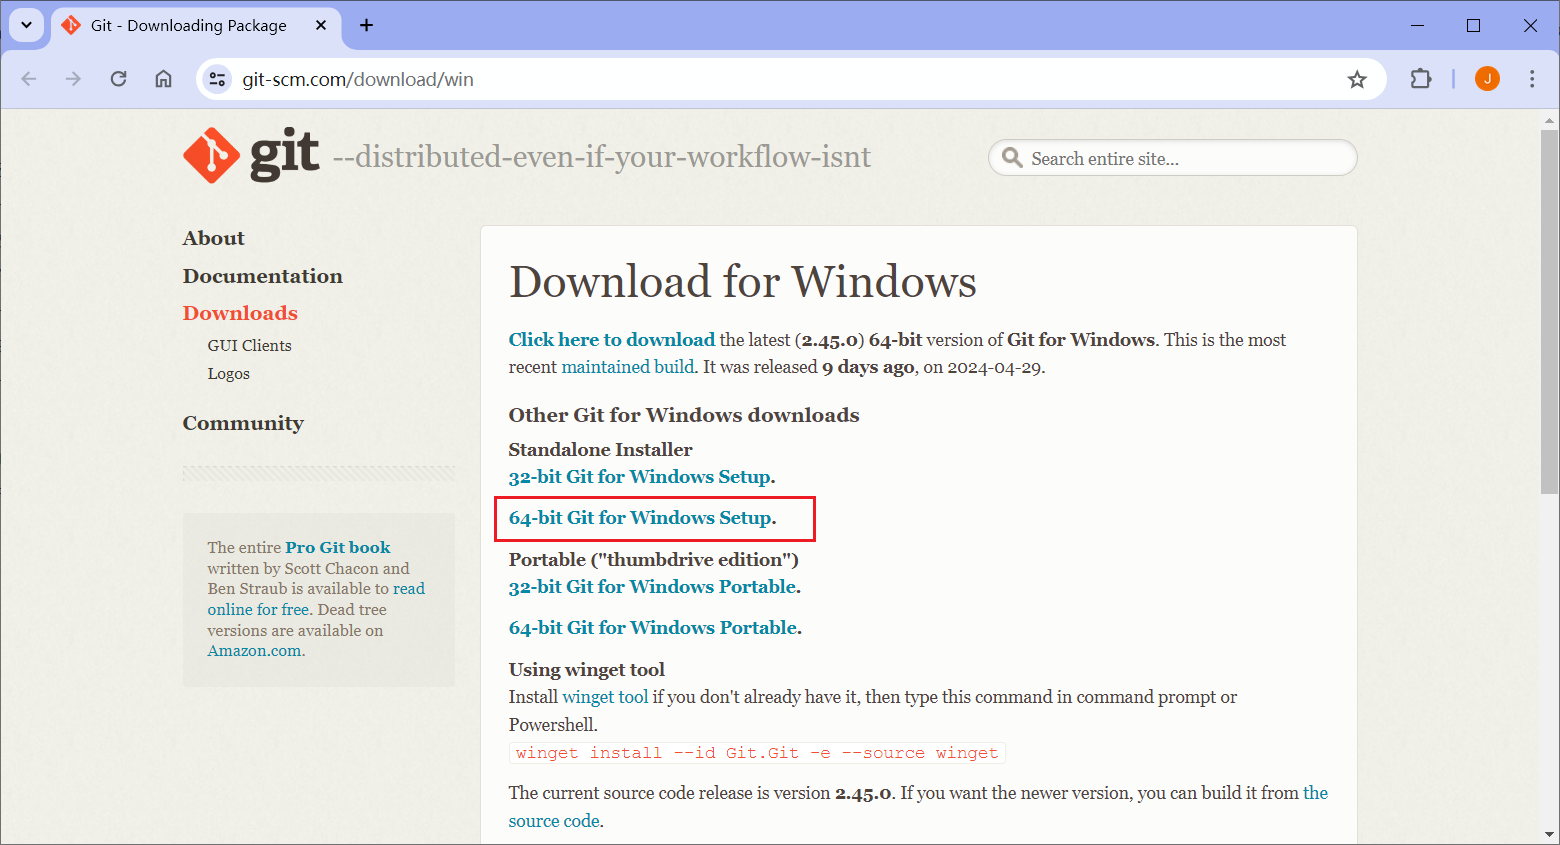This screenshot has width=1560, height=845.
Task: Click the winget install command text
Action: click(x=757, y=753)
